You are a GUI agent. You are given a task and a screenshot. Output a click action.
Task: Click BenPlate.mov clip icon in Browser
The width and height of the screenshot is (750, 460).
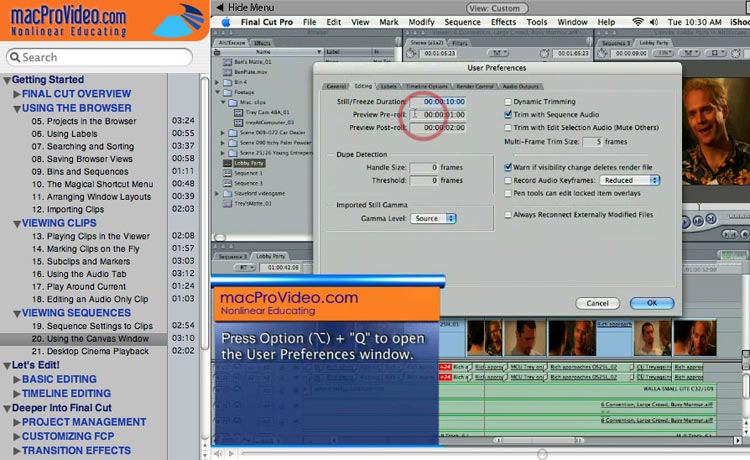pos(227,72)
